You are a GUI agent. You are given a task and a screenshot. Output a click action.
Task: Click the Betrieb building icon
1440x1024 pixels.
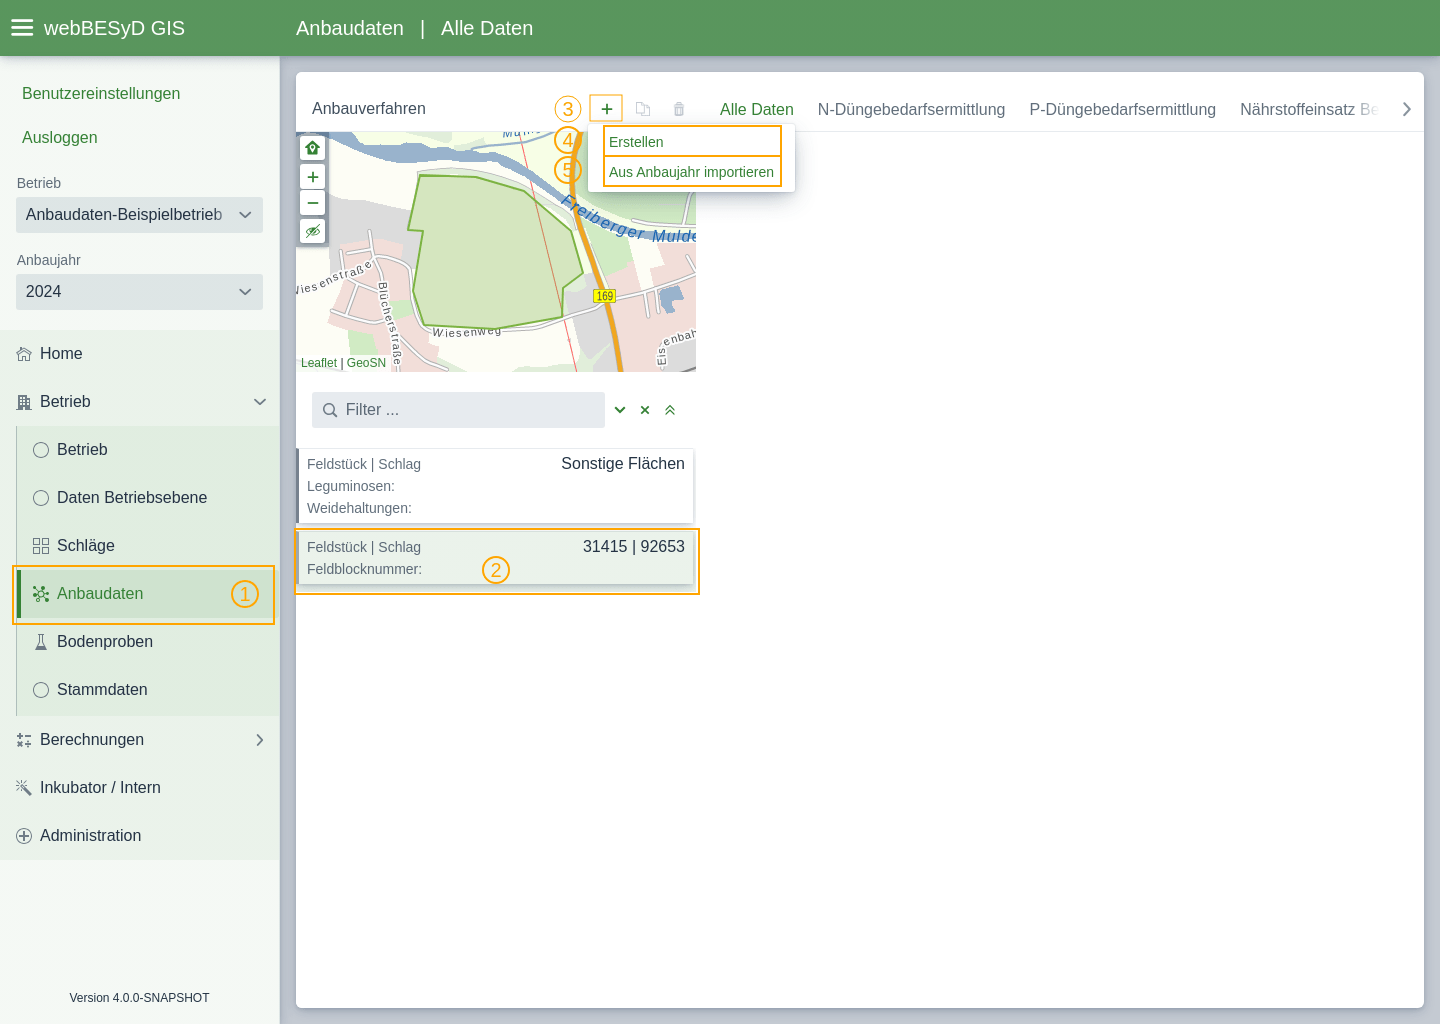tap(24, 402)
